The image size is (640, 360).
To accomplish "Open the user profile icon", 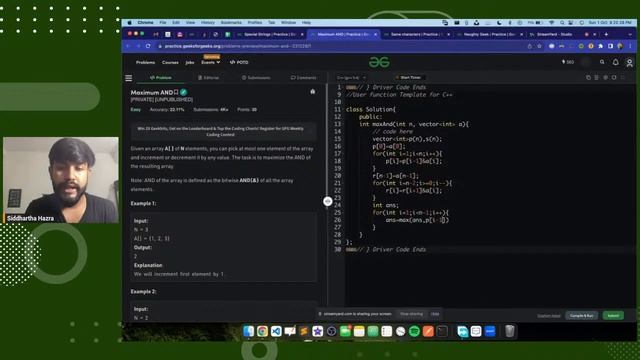I will [629, 62].
